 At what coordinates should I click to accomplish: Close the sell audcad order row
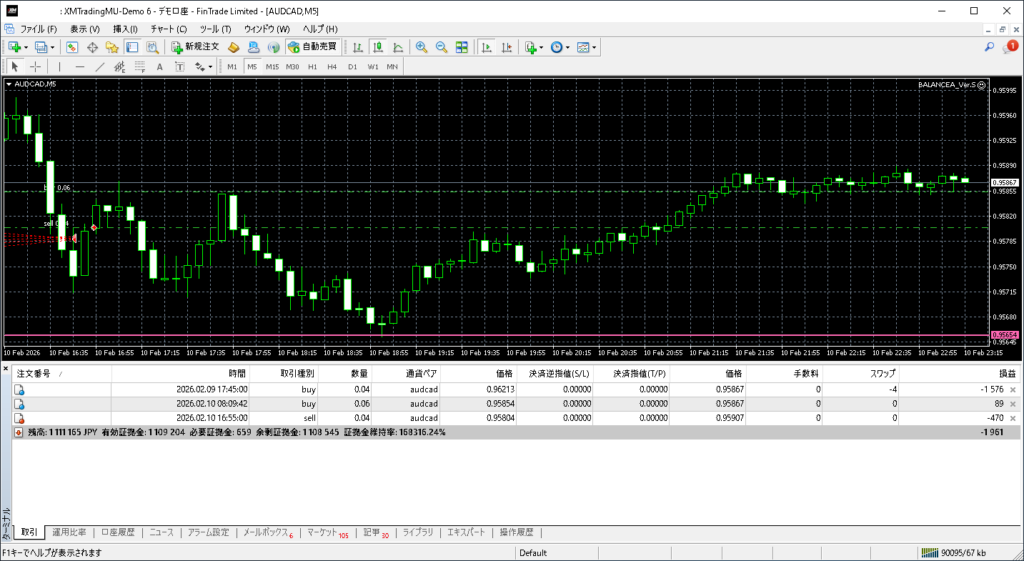pyautogui.click(x=1013, y=418)
